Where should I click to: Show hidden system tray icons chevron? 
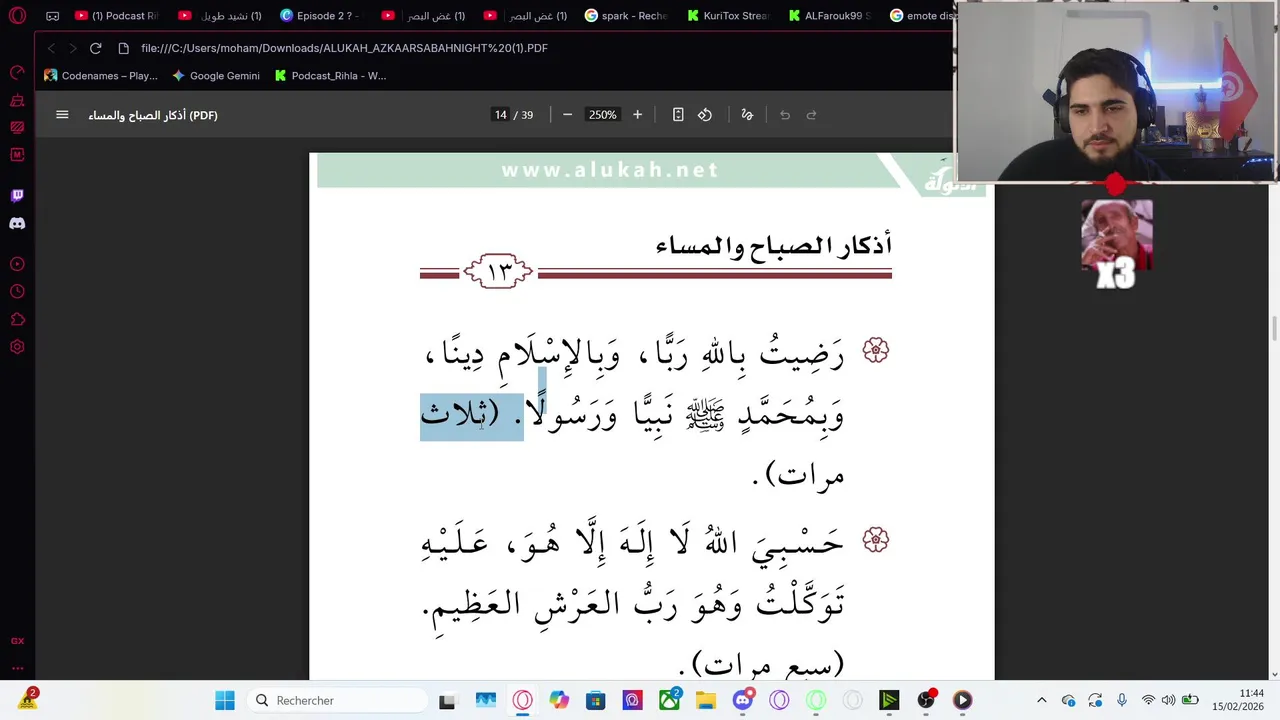point(1041,700)
